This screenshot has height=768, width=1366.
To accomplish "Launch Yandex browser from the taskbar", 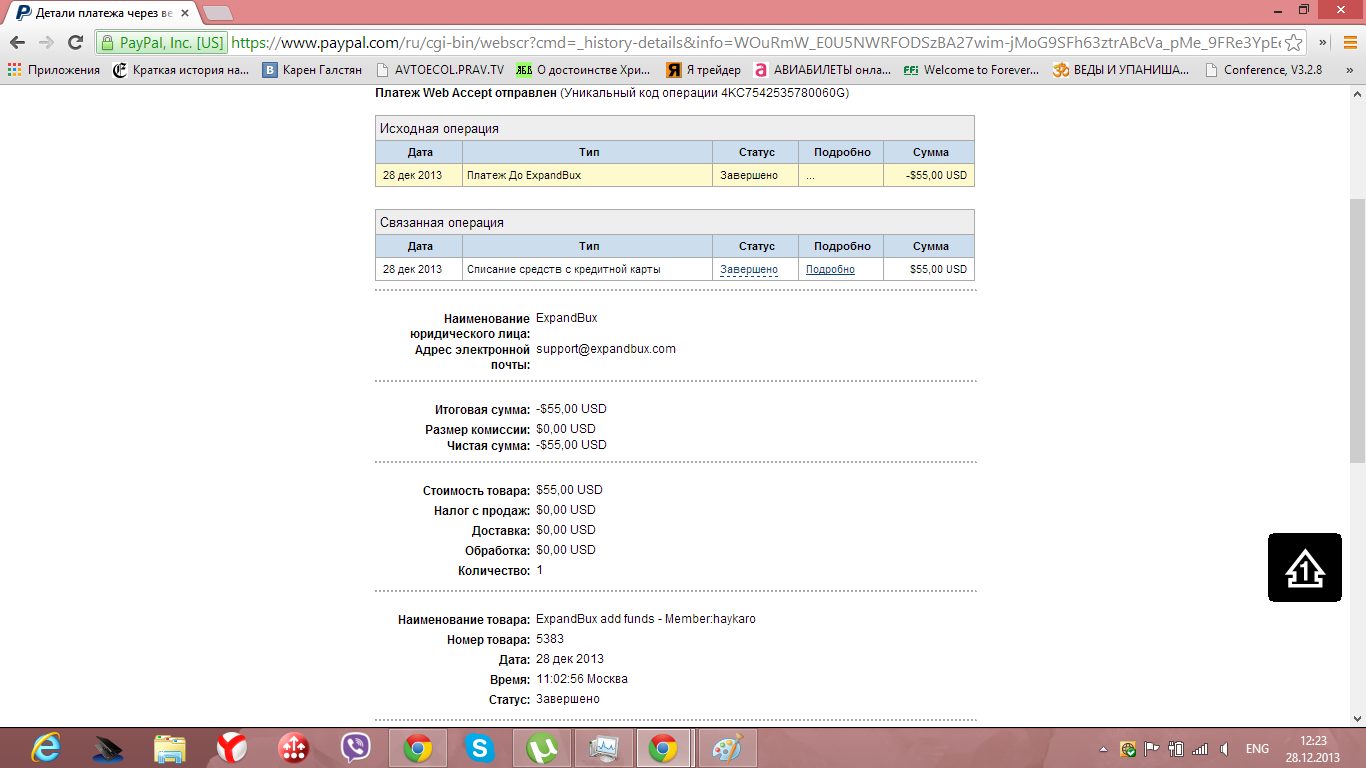I will point(232,748).
